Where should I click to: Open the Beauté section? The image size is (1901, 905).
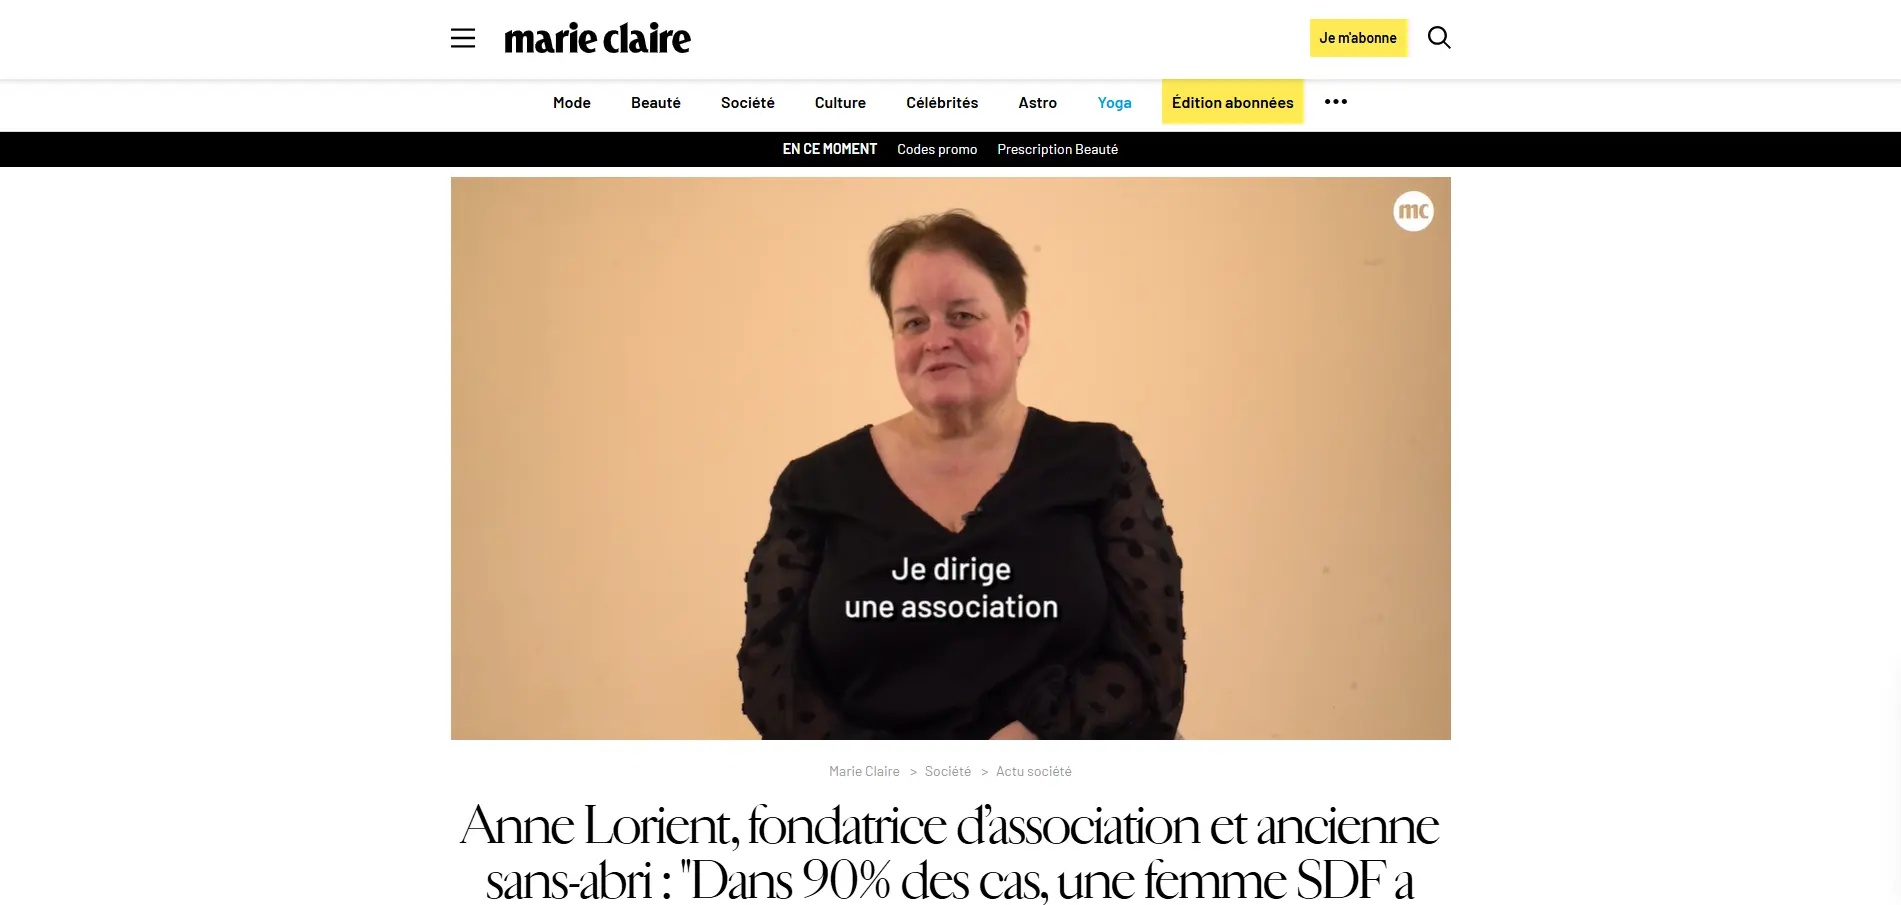click(x=656, y=103)
